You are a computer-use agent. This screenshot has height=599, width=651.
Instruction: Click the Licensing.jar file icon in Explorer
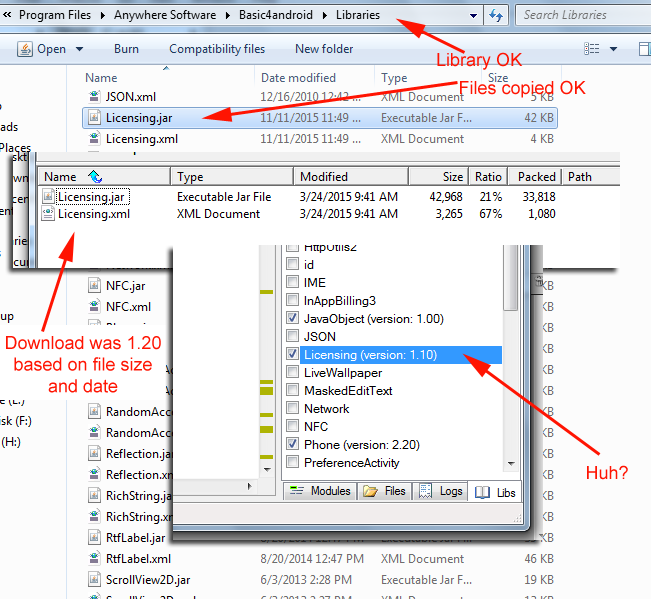pos(94,117)
